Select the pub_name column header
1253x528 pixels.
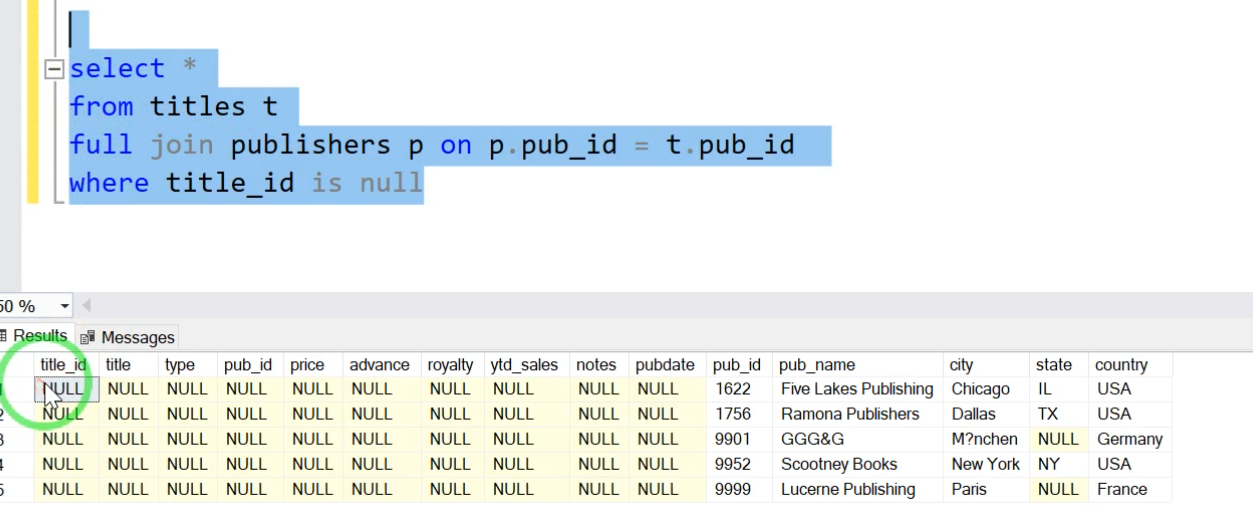point(817,365)
